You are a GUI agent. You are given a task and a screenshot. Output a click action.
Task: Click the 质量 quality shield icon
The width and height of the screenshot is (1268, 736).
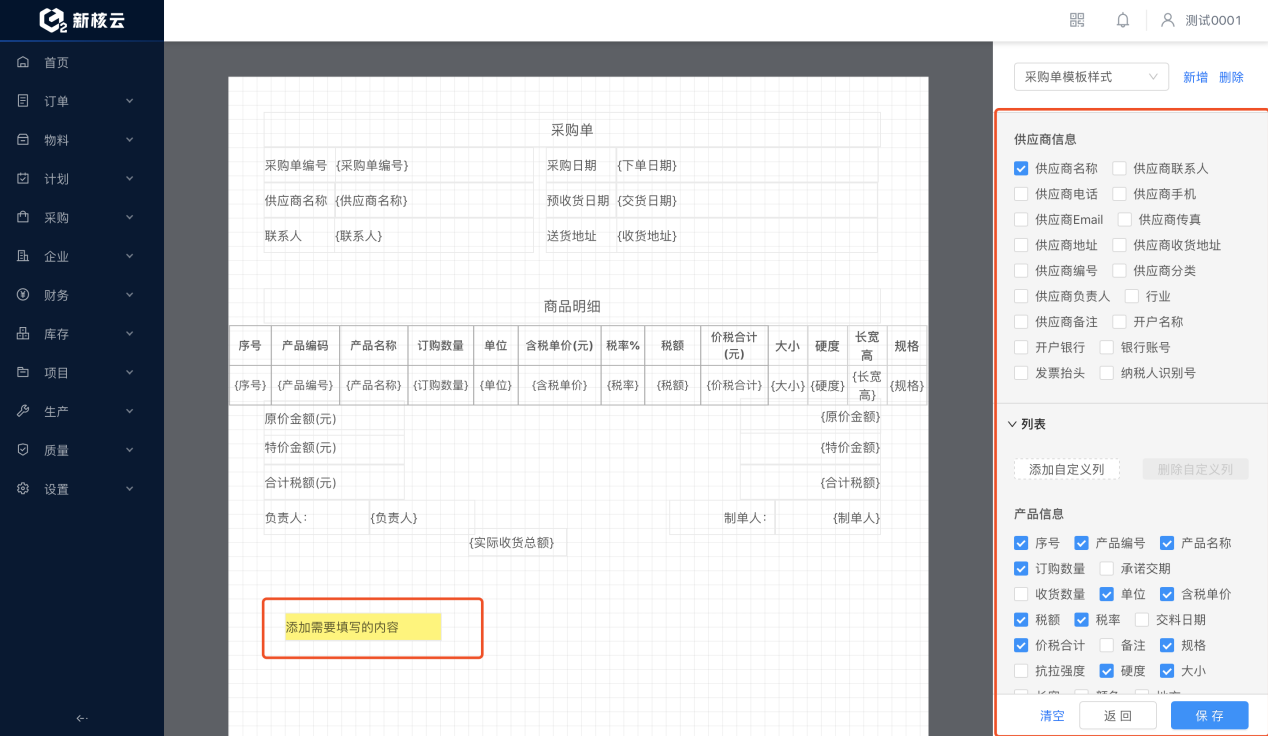(23, 450)
